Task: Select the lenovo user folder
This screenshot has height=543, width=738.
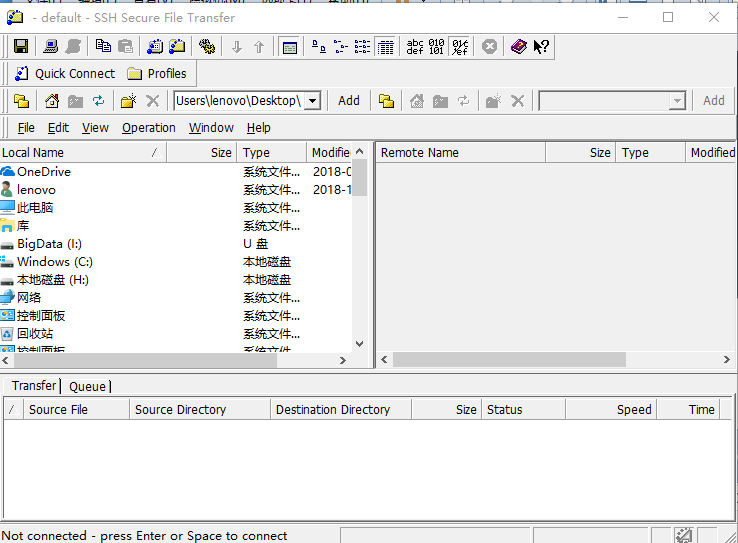Action: [29, 190]
